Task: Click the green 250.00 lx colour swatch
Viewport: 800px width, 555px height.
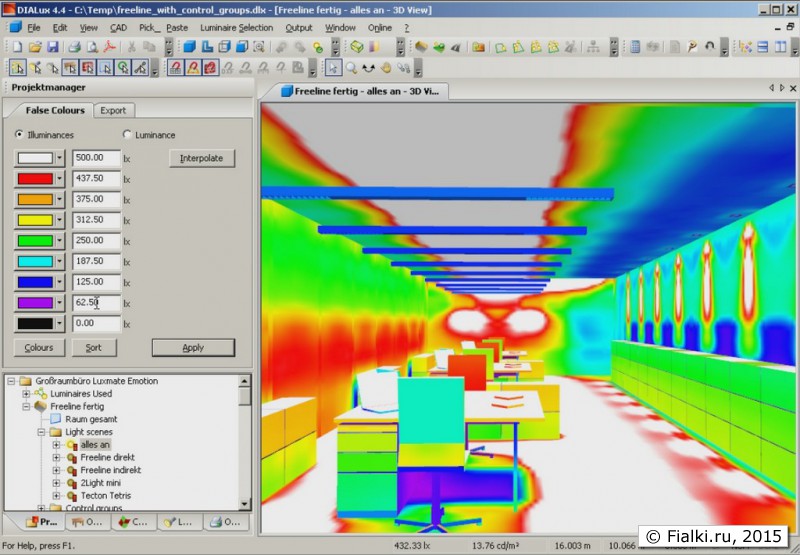Action: pos(34,241)
